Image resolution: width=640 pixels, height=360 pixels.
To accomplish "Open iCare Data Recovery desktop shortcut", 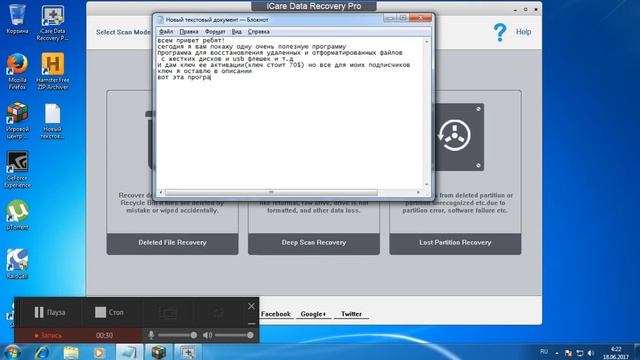I will [x=52, y=22].
